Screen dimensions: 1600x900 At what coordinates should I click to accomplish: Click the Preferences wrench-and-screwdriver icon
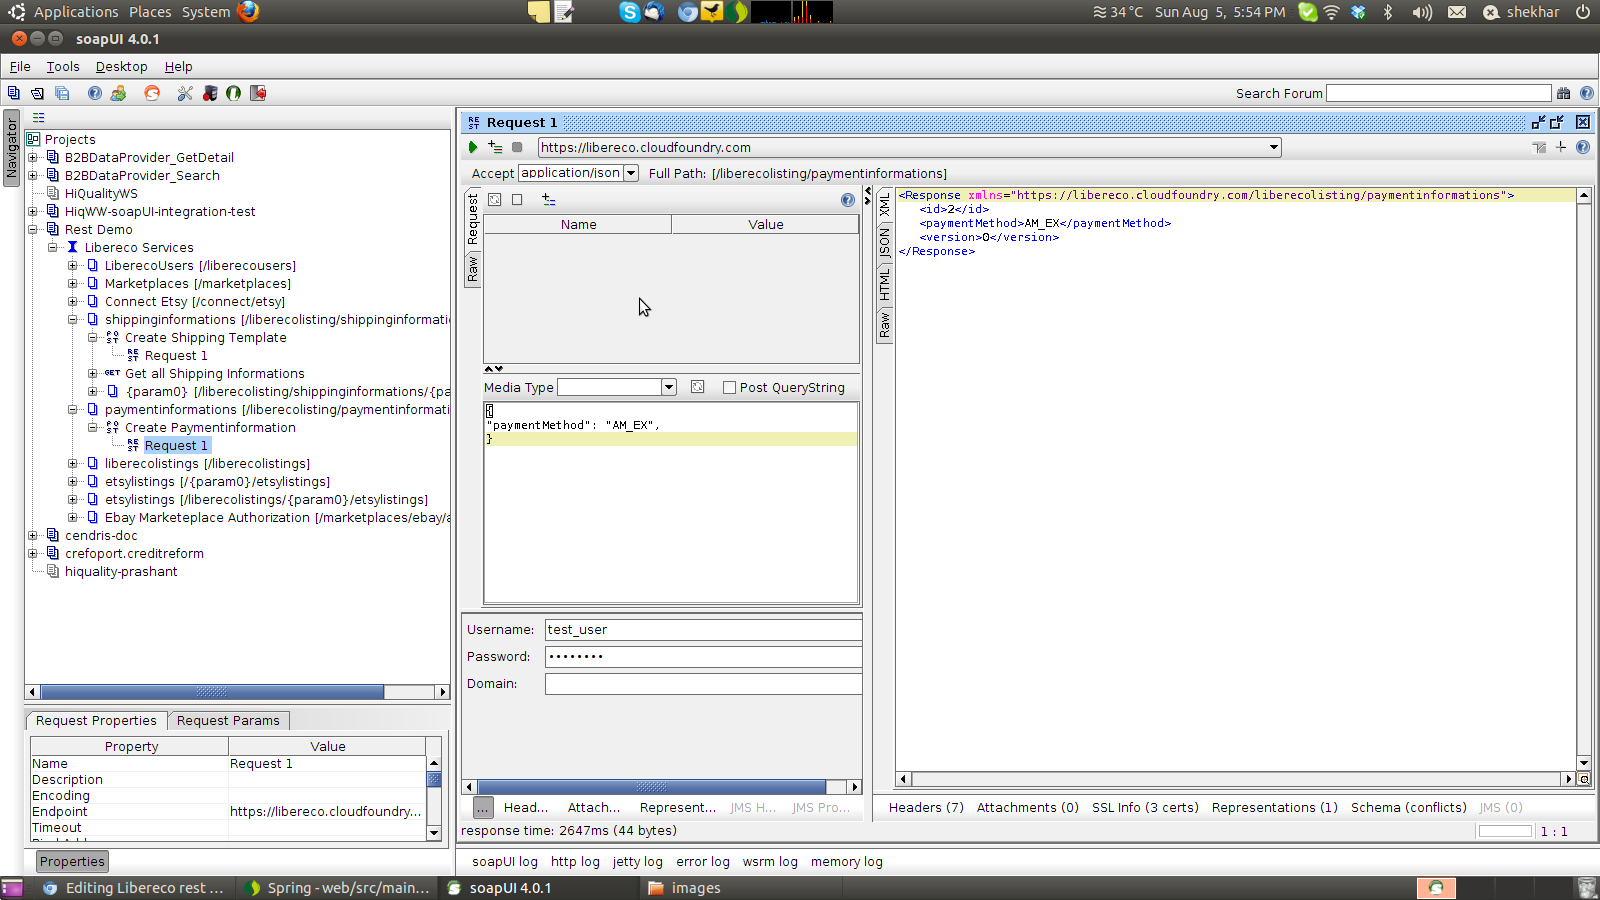pyautogui.click(x=185, y=93)
